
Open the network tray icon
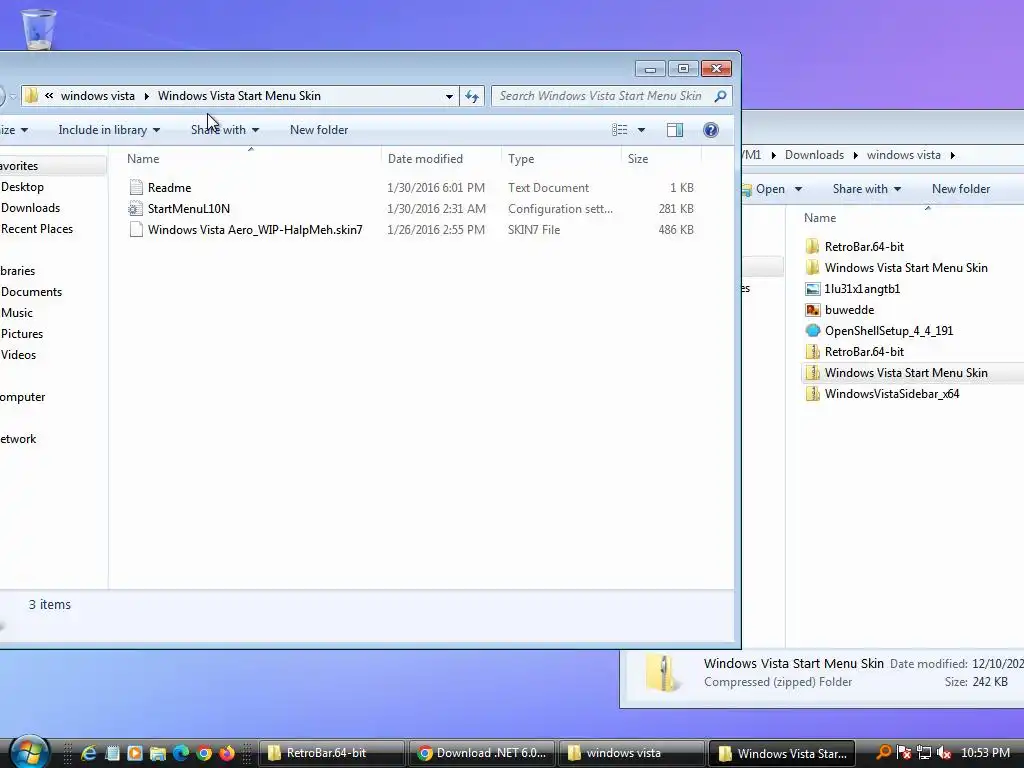coord(923,753)
